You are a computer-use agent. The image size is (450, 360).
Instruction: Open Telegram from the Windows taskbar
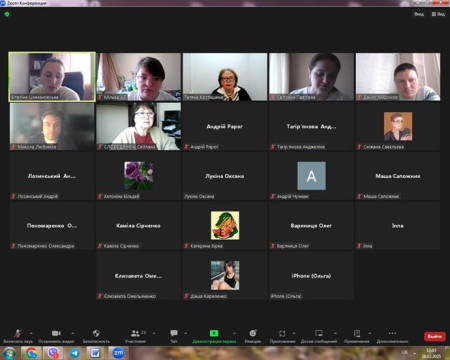pyautogui.click(x=75, y=353)
